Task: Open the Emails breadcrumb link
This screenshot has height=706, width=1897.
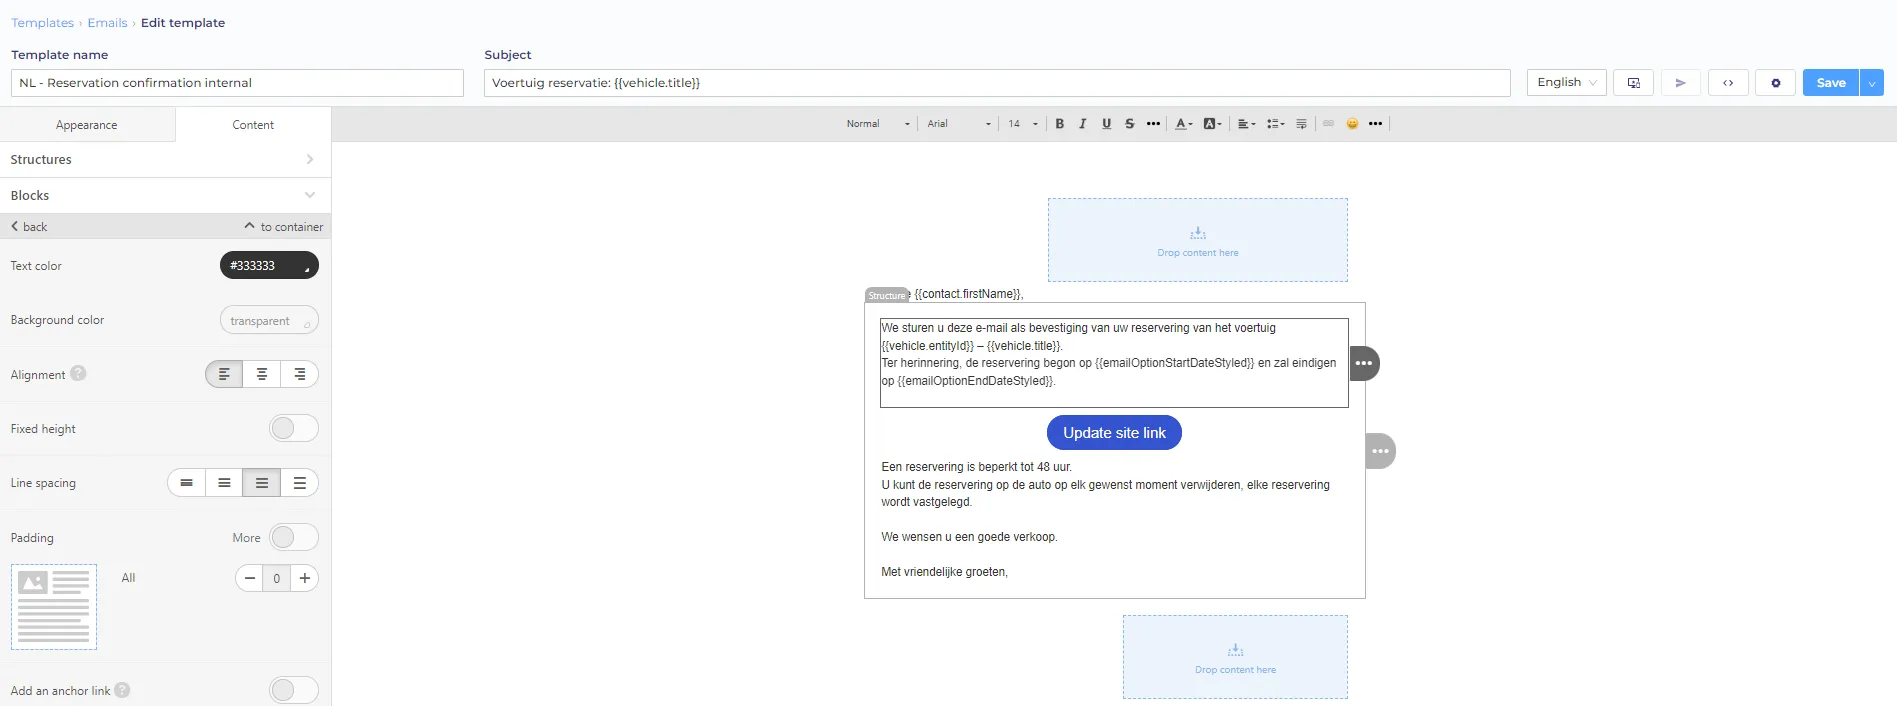Action: (x=107, y=23)
